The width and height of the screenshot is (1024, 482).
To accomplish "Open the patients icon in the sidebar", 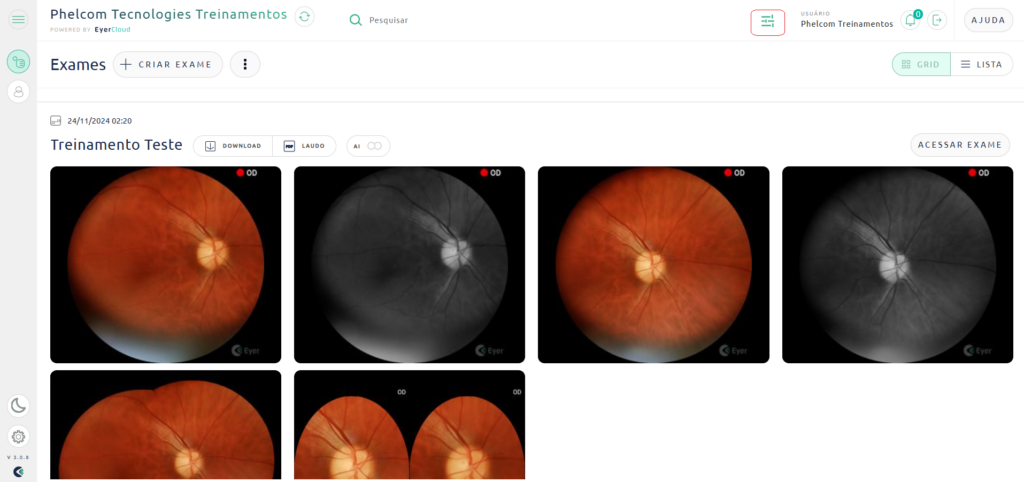I will point(18,92).
